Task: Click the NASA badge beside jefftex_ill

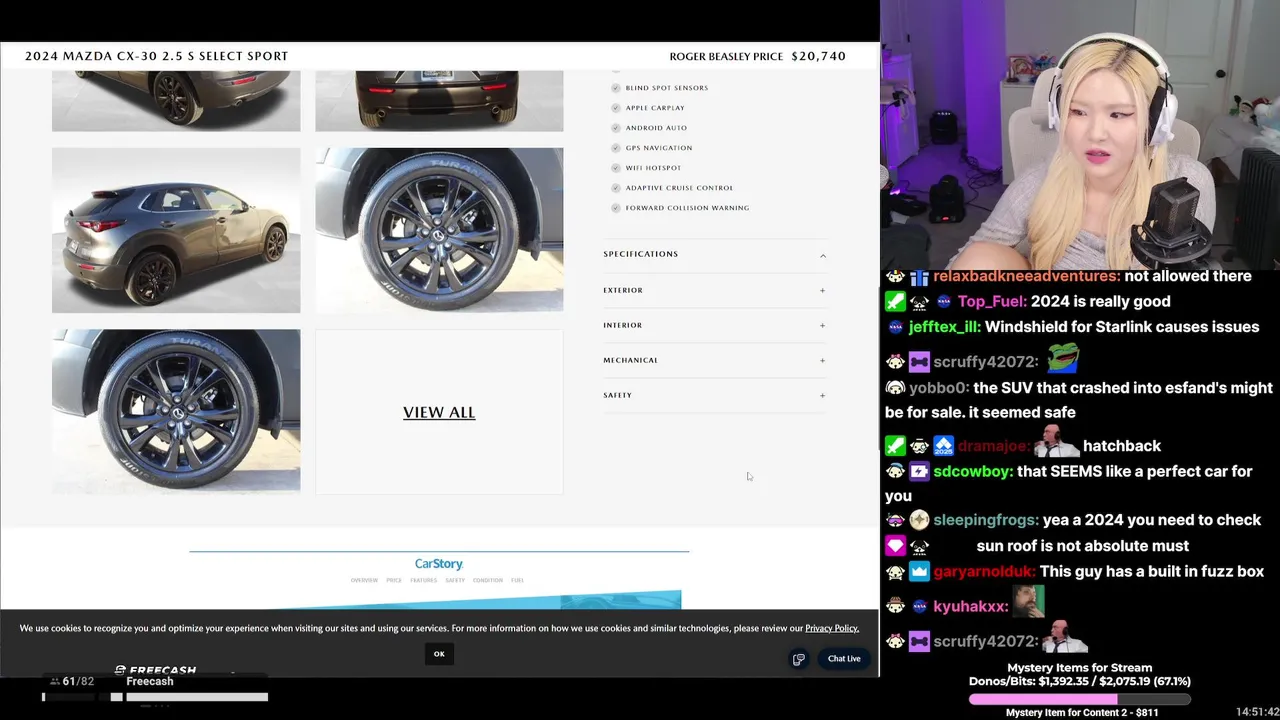Action: point(895,327)
